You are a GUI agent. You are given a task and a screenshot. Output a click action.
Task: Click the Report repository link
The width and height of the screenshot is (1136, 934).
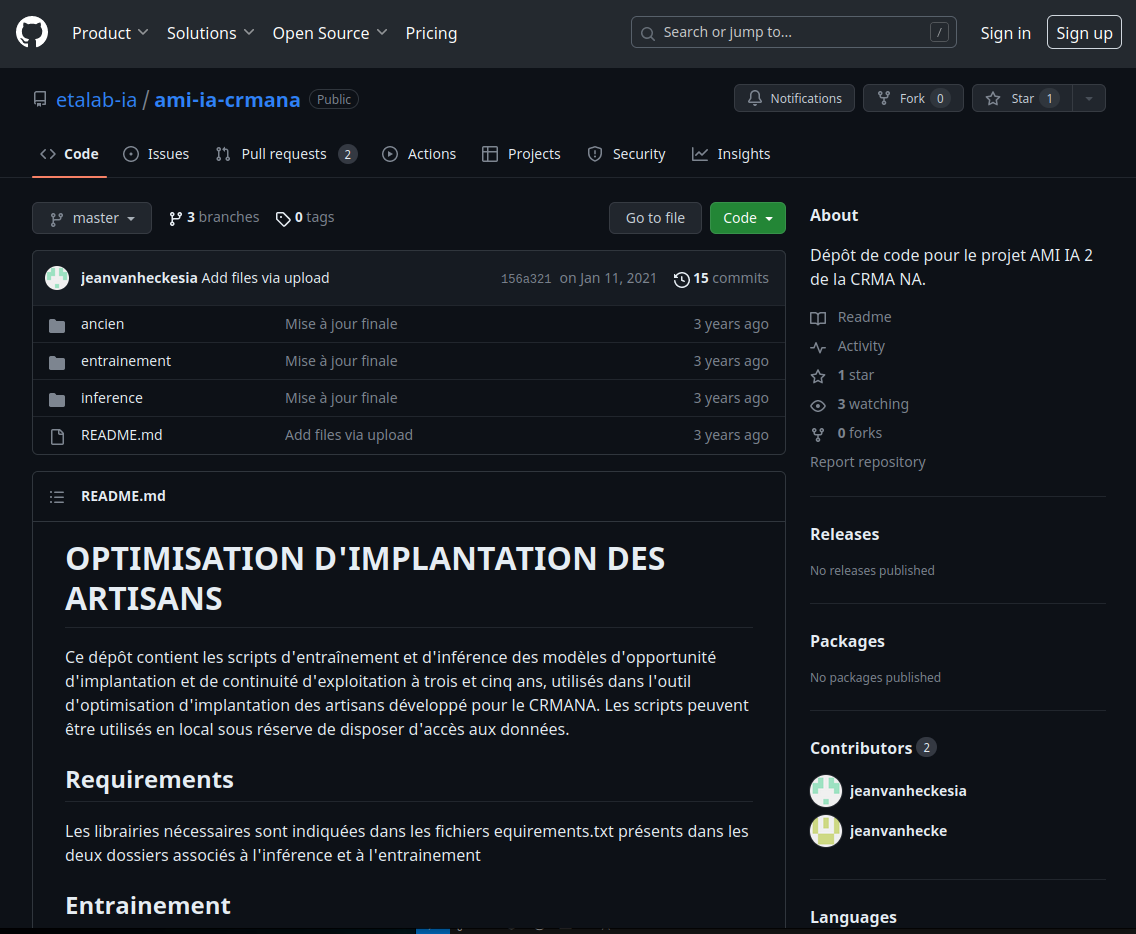868,462
